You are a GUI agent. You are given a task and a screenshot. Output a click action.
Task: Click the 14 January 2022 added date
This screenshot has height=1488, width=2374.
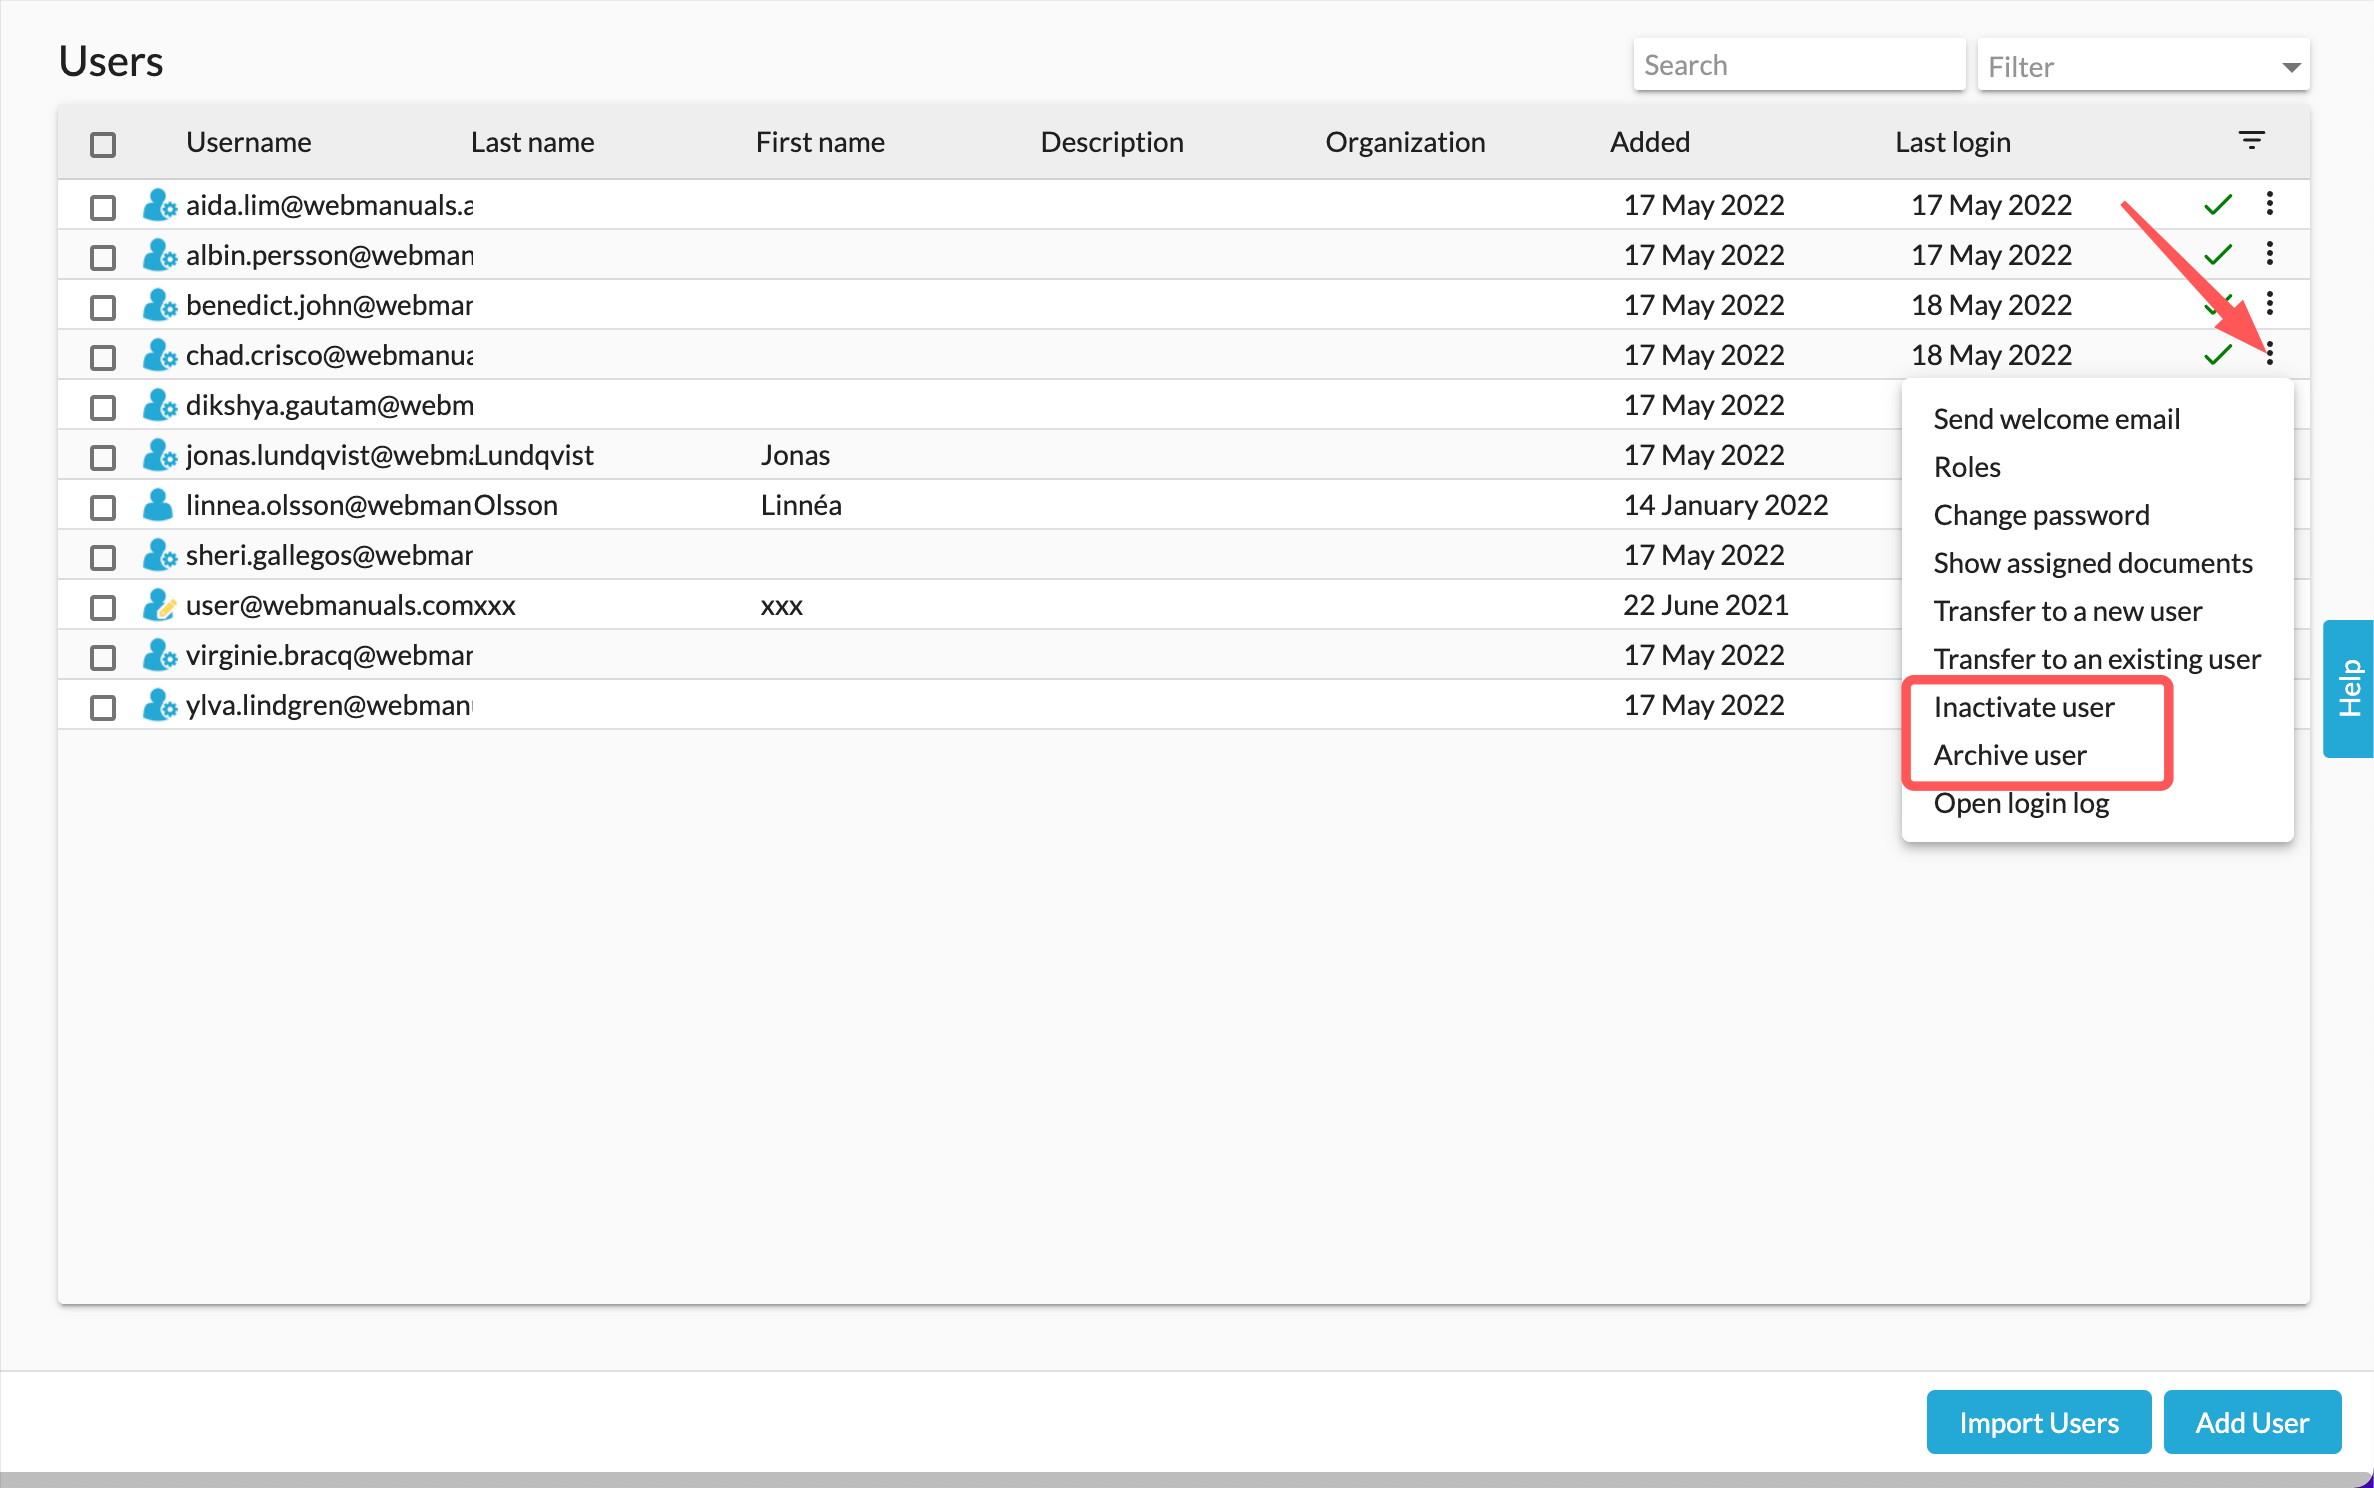(x=1725, y=505)
